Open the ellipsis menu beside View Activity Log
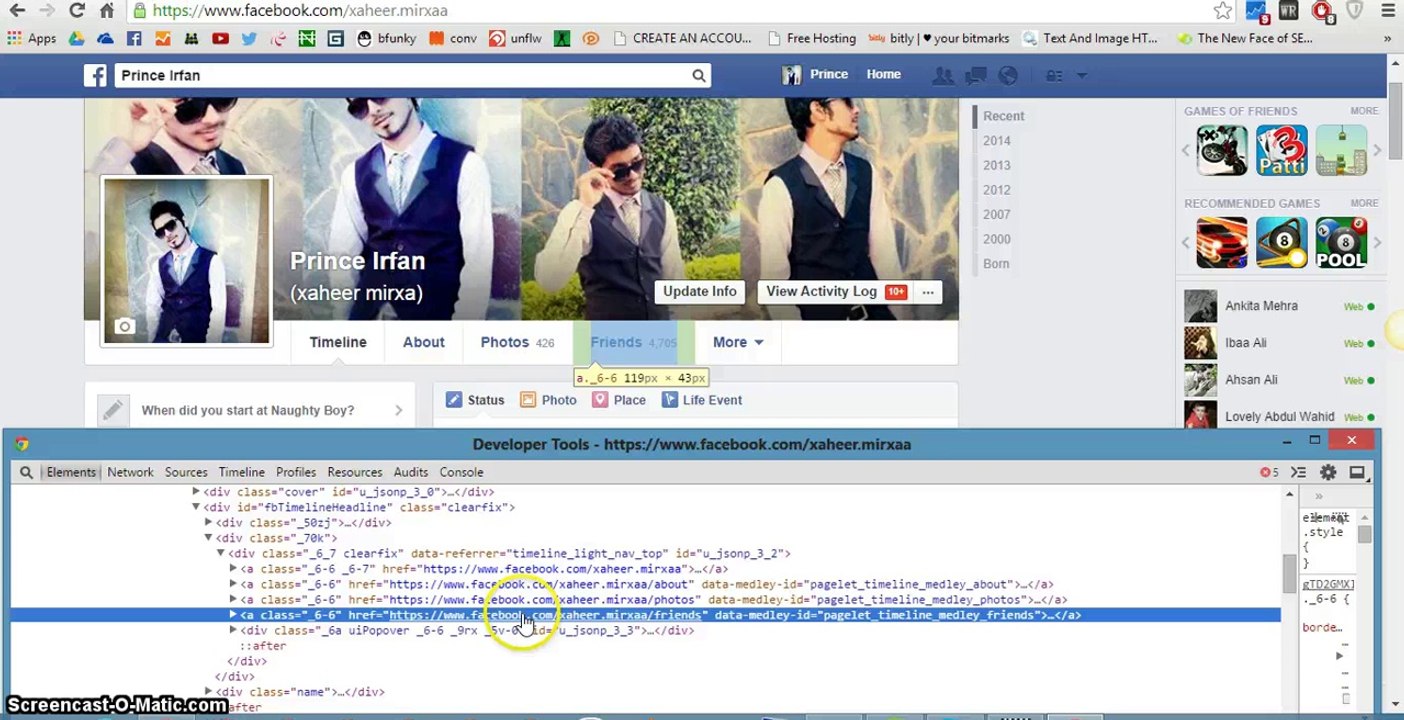This screenshot has width=1404, height=720. [x=928, y=292]
